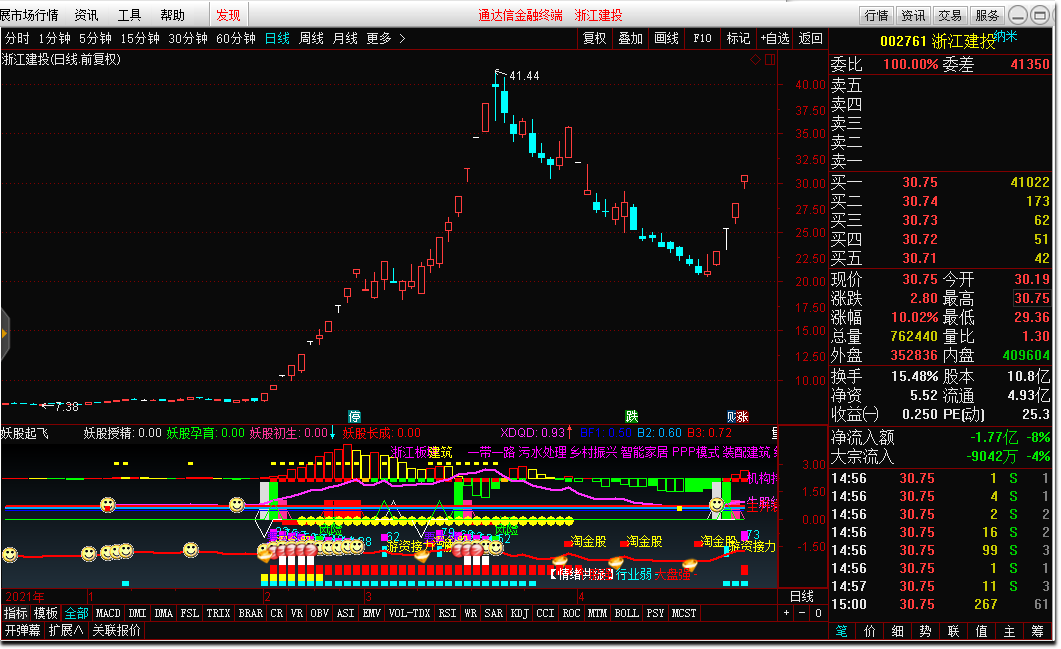The image size is (1061, 649).
Task: Open the 画线 drawing tools
Action: 667,39
